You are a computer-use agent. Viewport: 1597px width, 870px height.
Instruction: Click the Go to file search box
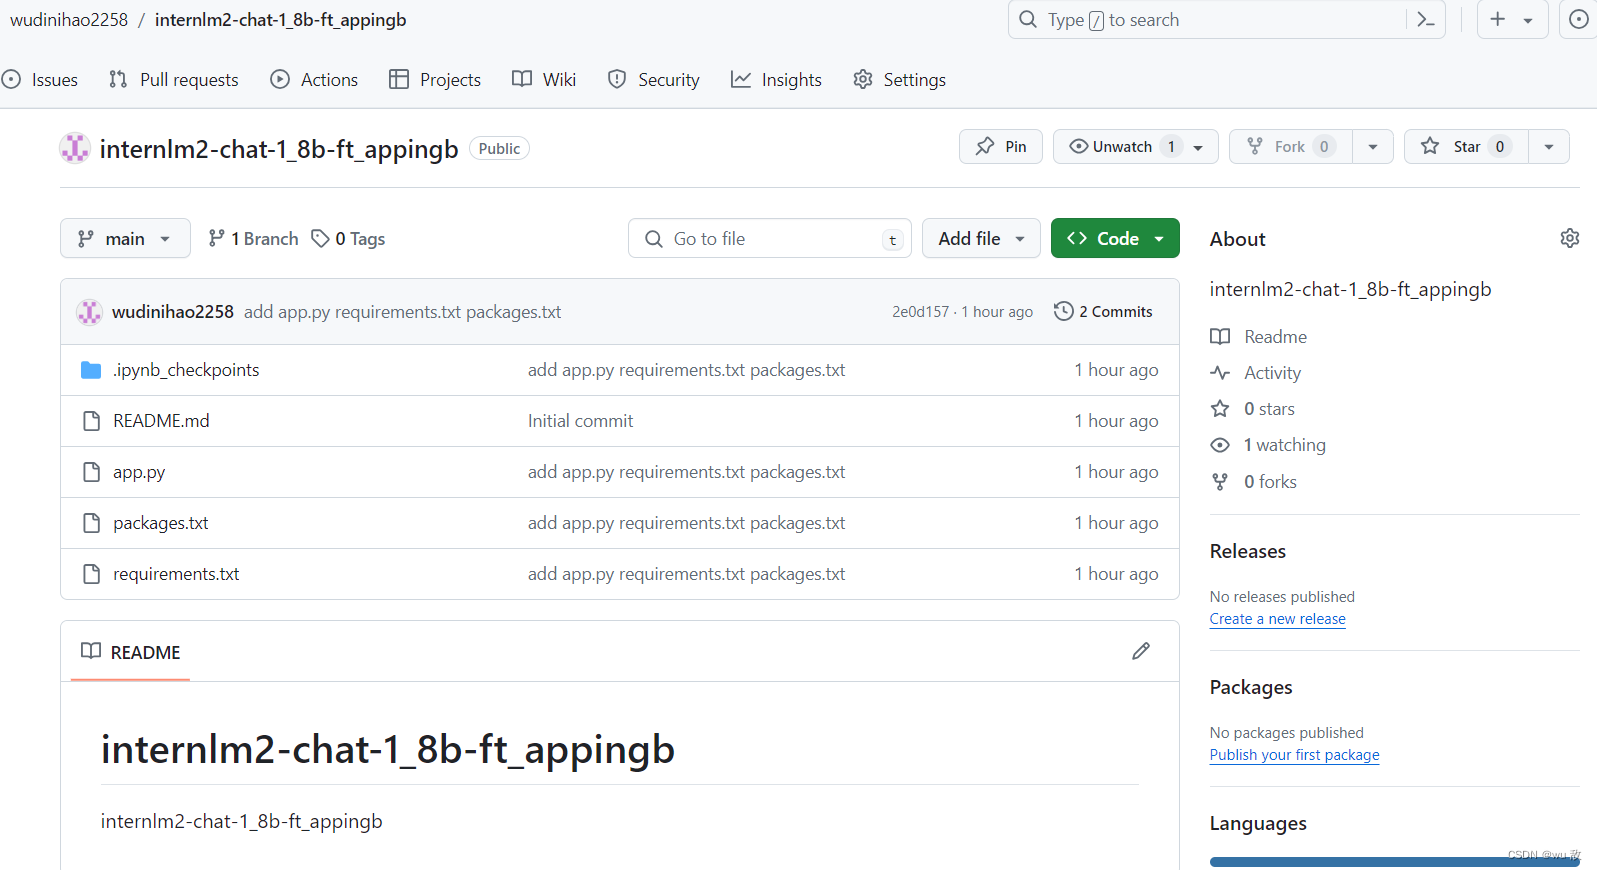[770, 238]
